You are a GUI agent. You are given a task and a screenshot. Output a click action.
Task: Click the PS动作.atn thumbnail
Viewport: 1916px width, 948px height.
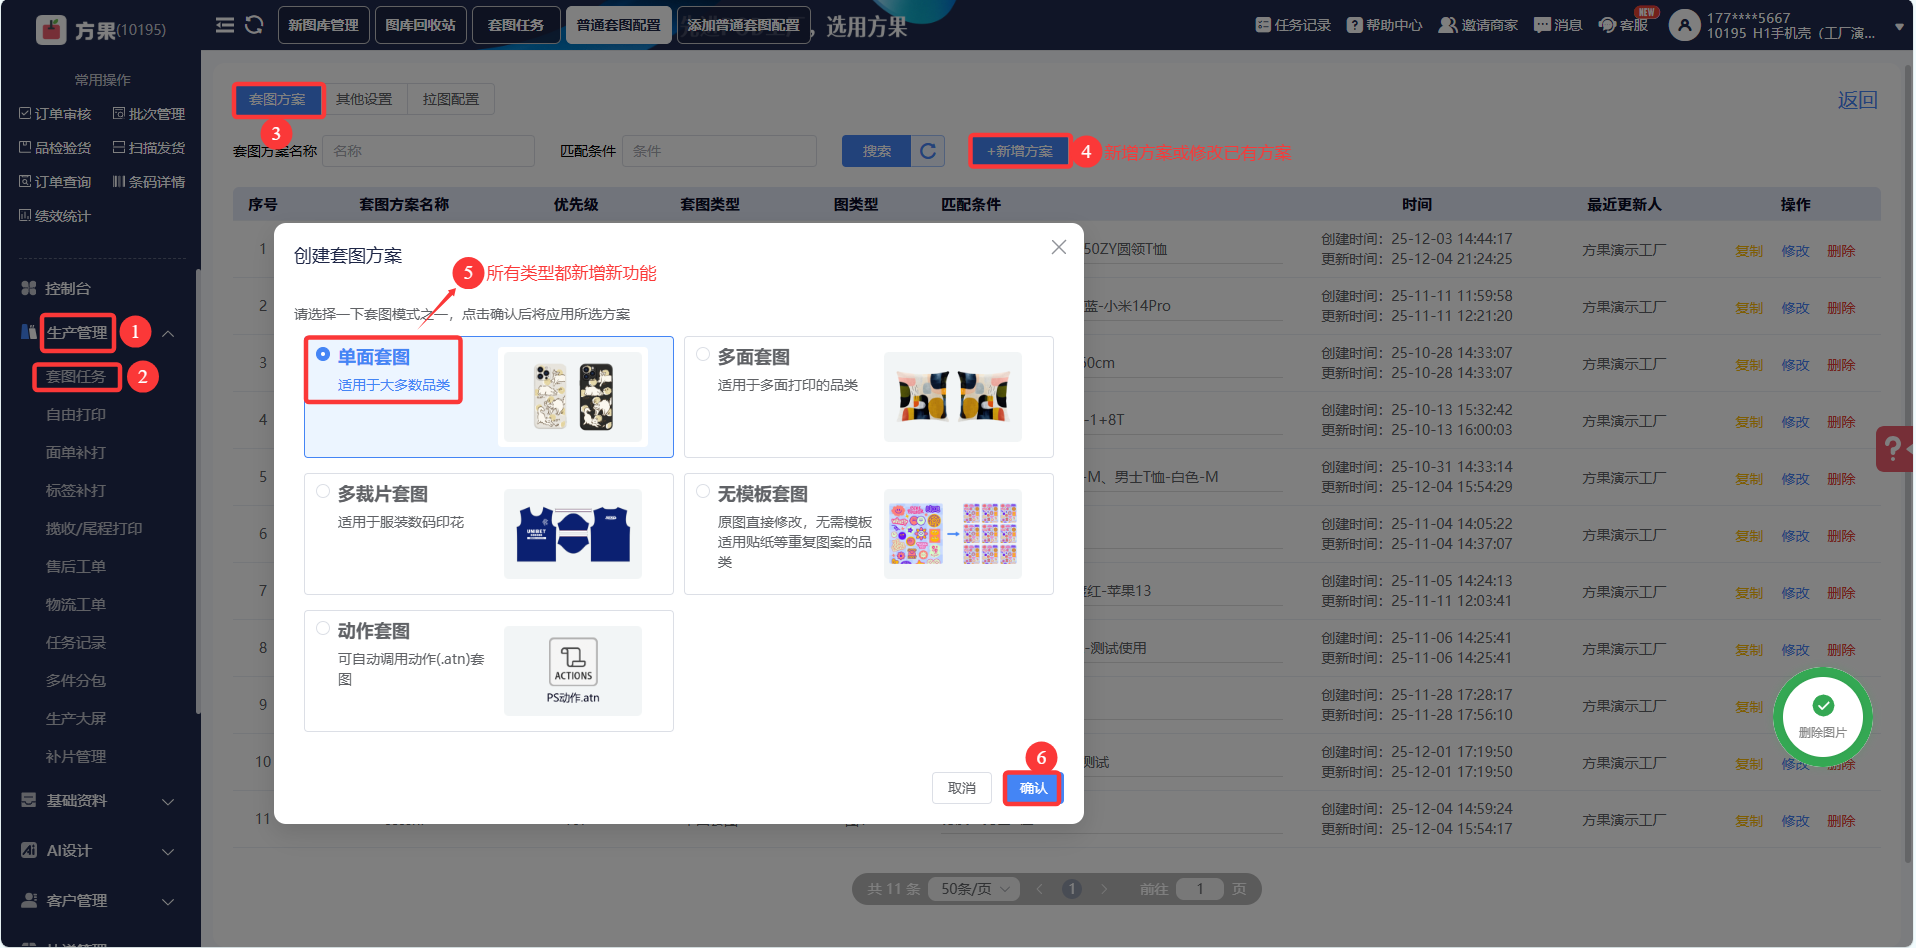tap(573, 671)
